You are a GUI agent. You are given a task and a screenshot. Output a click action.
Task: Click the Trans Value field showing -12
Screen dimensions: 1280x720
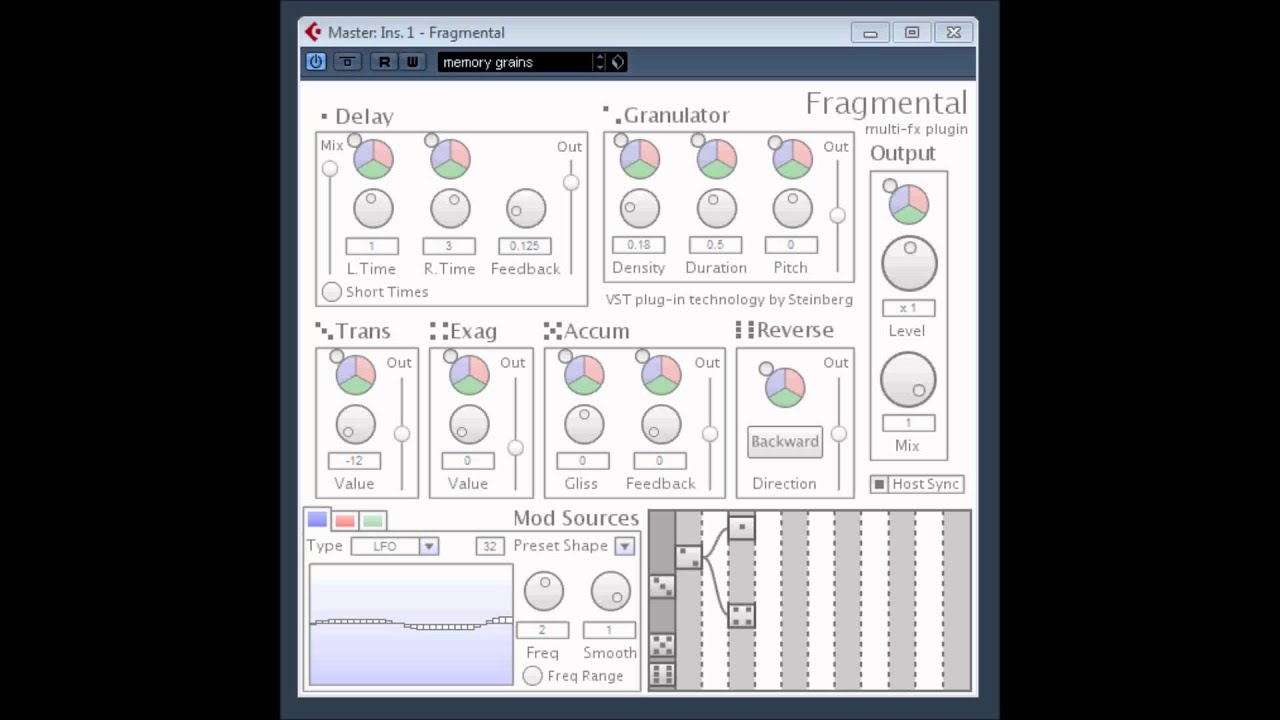point(354,461)
